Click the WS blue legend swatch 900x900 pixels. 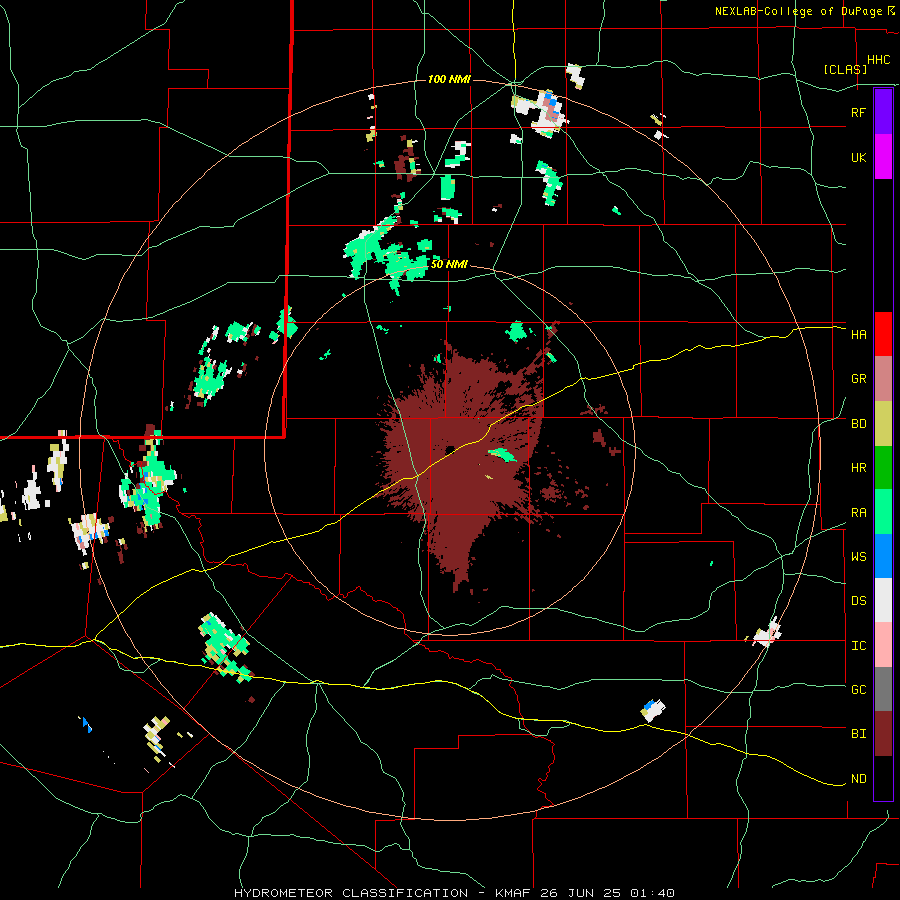[x=883, y=556]
